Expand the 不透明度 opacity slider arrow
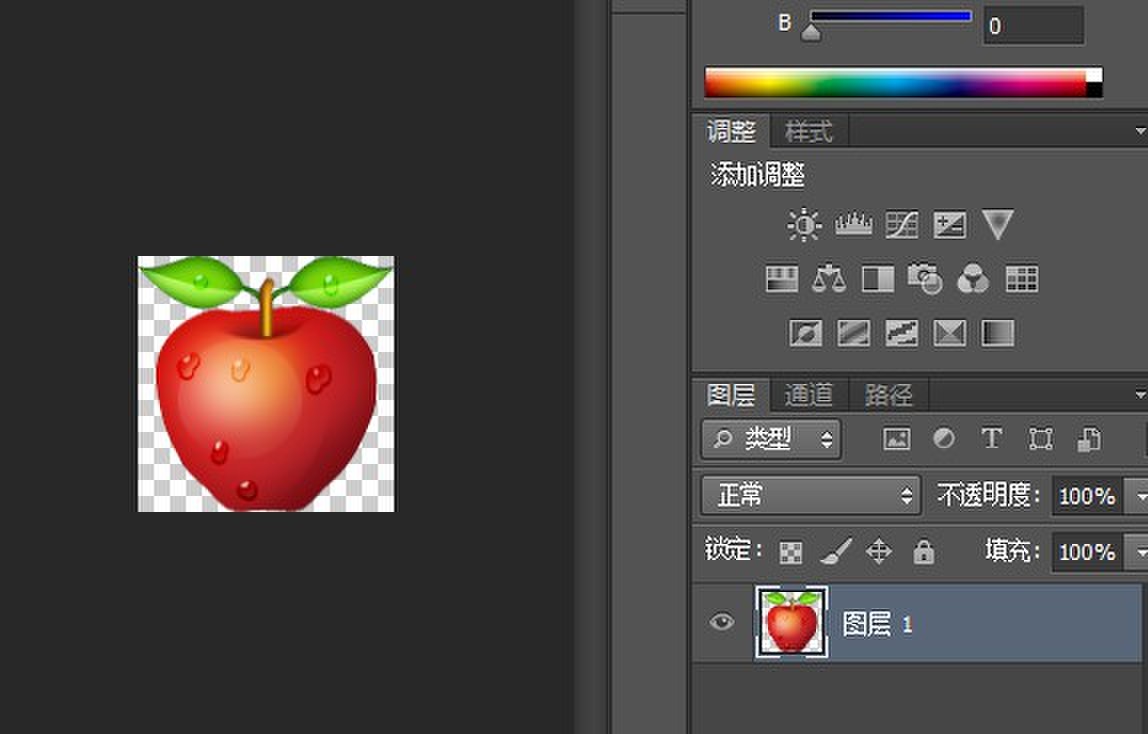The image size is (1148, 734). (x=1137, y=496)
